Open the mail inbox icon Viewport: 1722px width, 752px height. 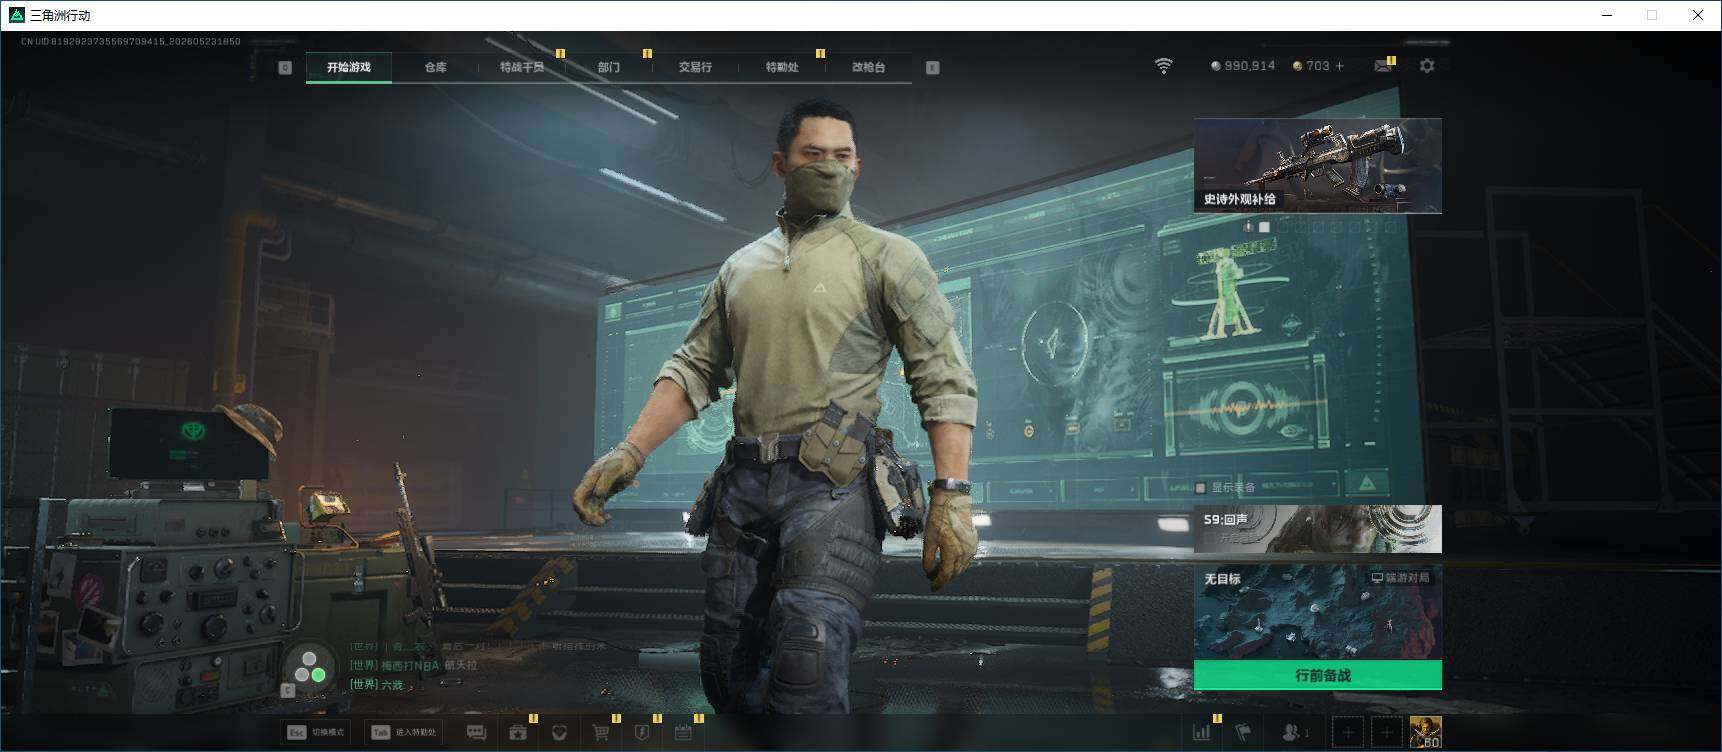1383,66
